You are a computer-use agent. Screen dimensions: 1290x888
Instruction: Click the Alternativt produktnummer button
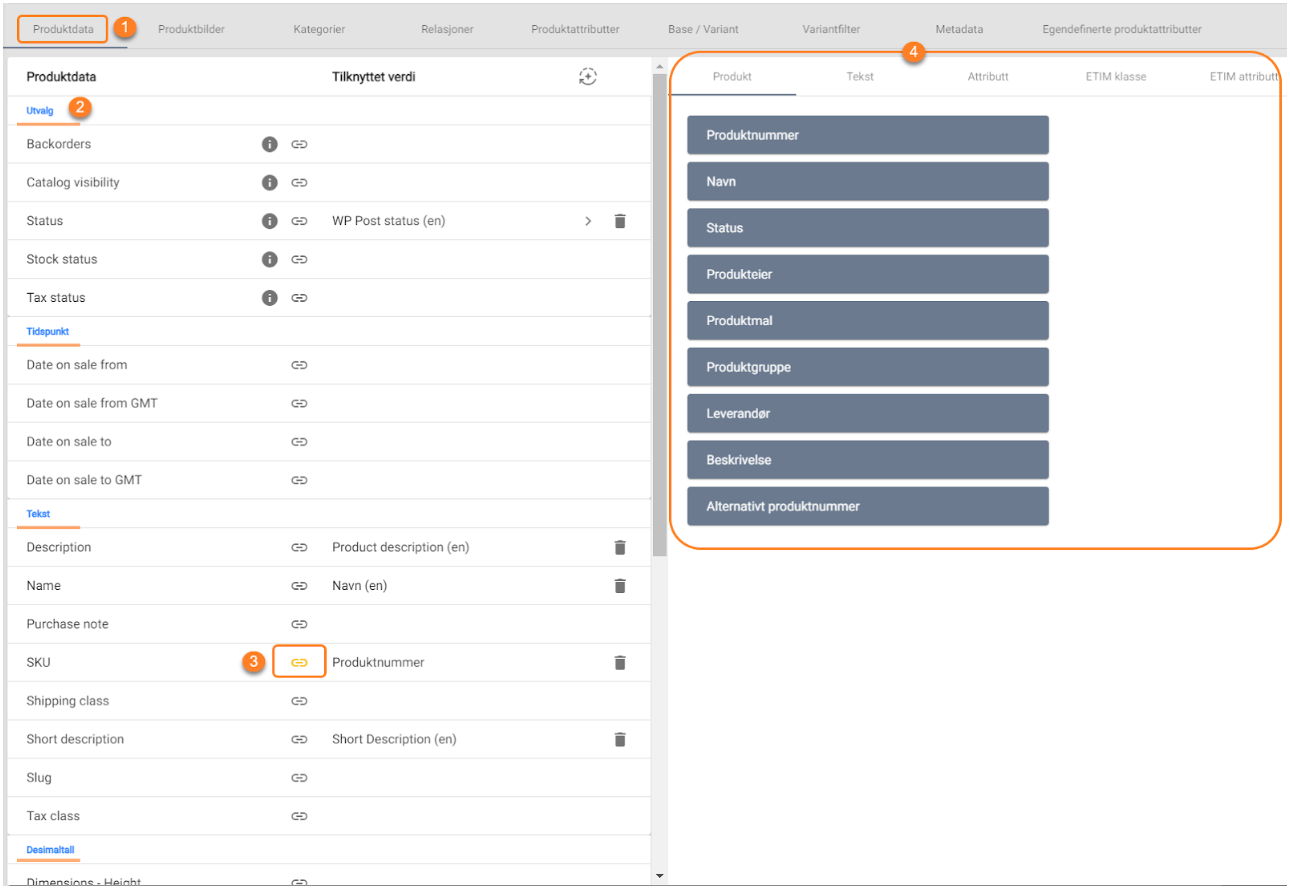[x=868, y=506]
